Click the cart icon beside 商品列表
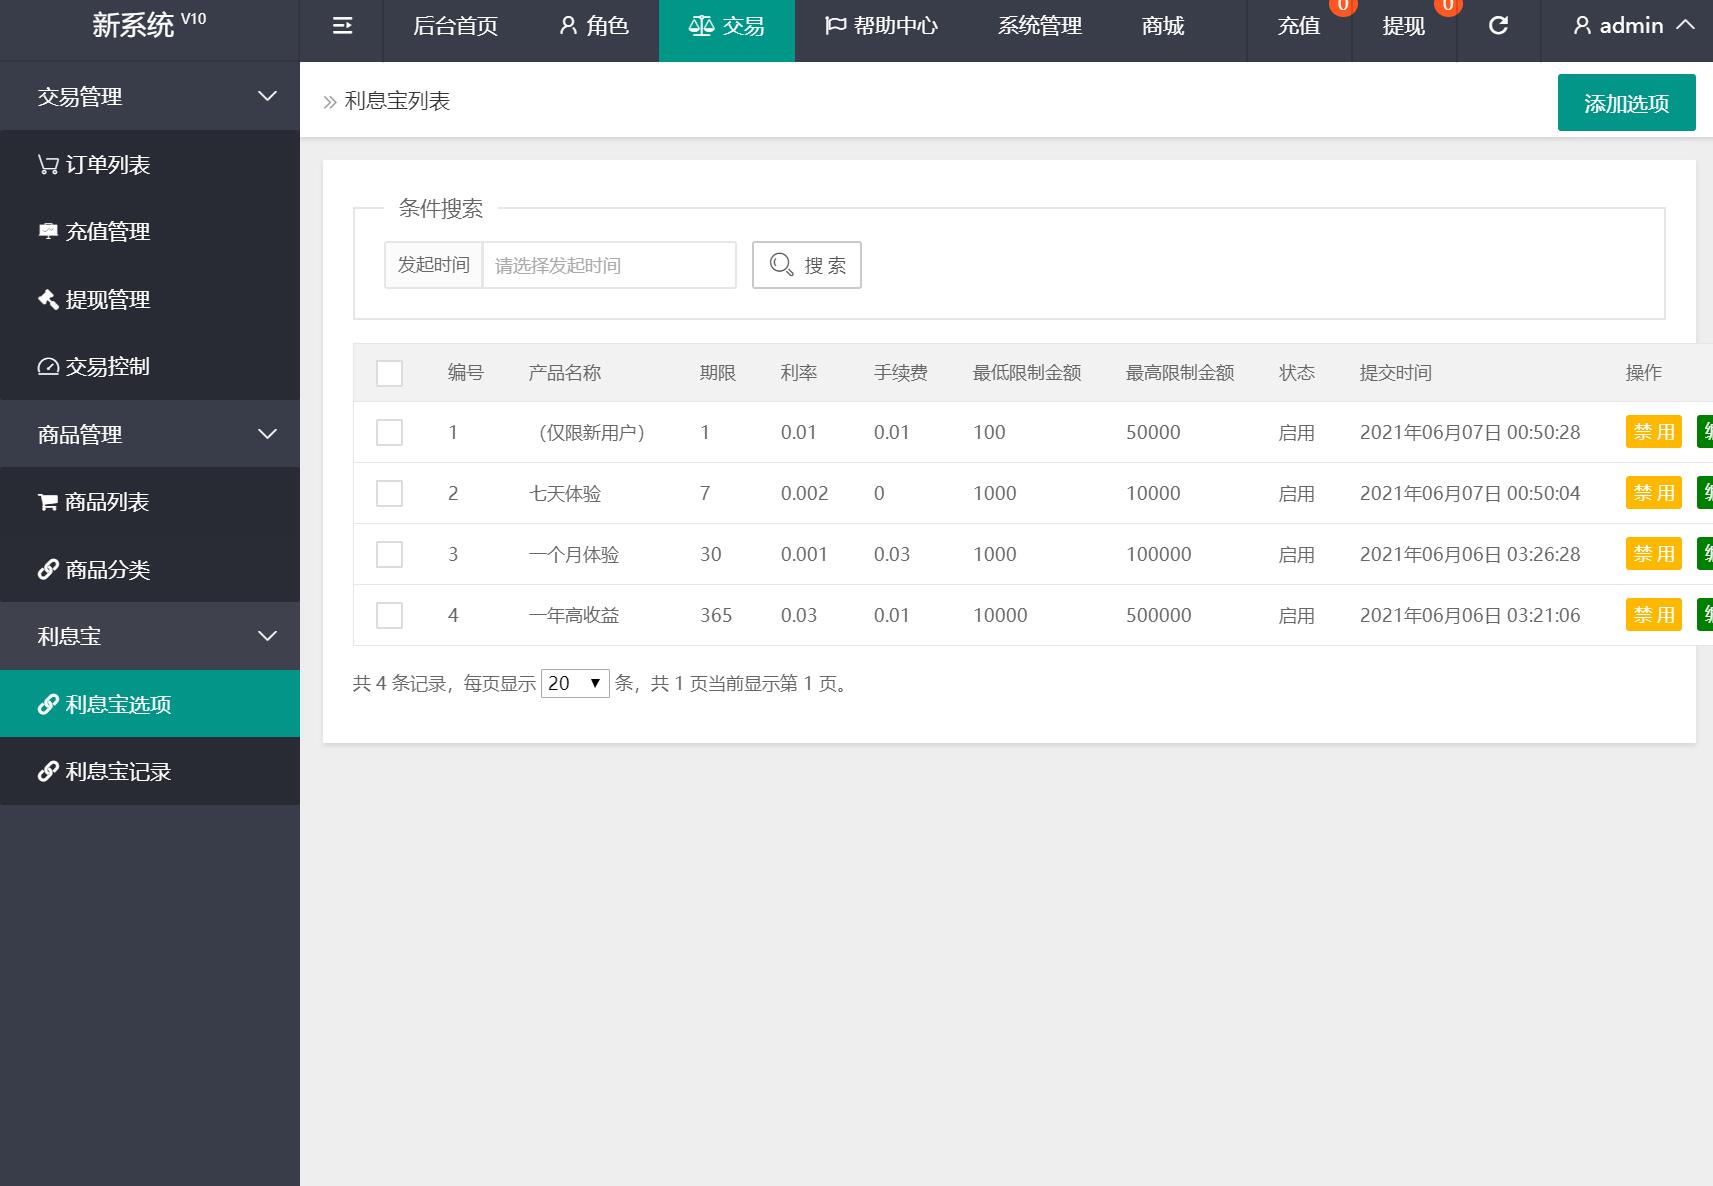 48,502
